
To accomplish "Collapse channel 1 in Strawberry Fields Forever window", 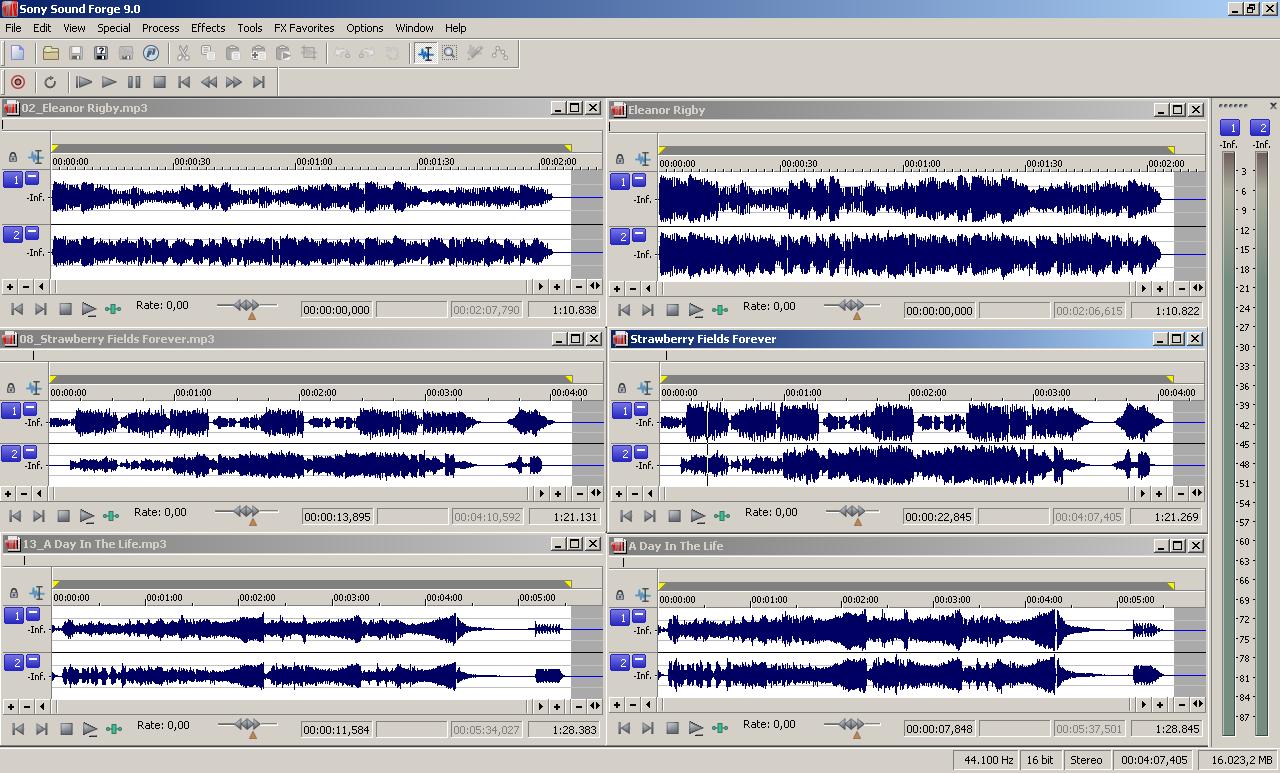I will point(641,409).
